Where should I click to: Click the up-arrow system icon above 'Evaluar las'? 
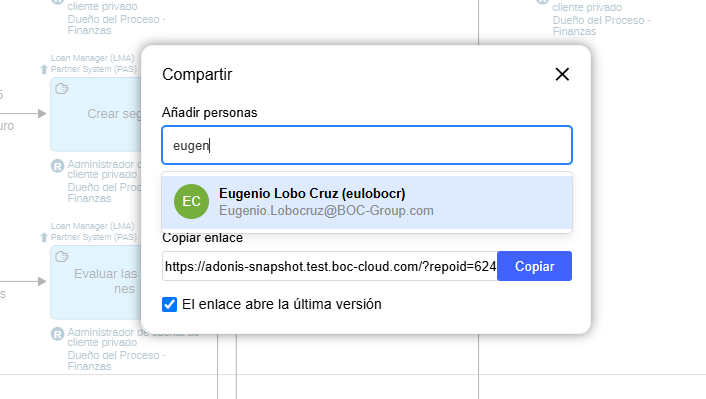(44, 237)
